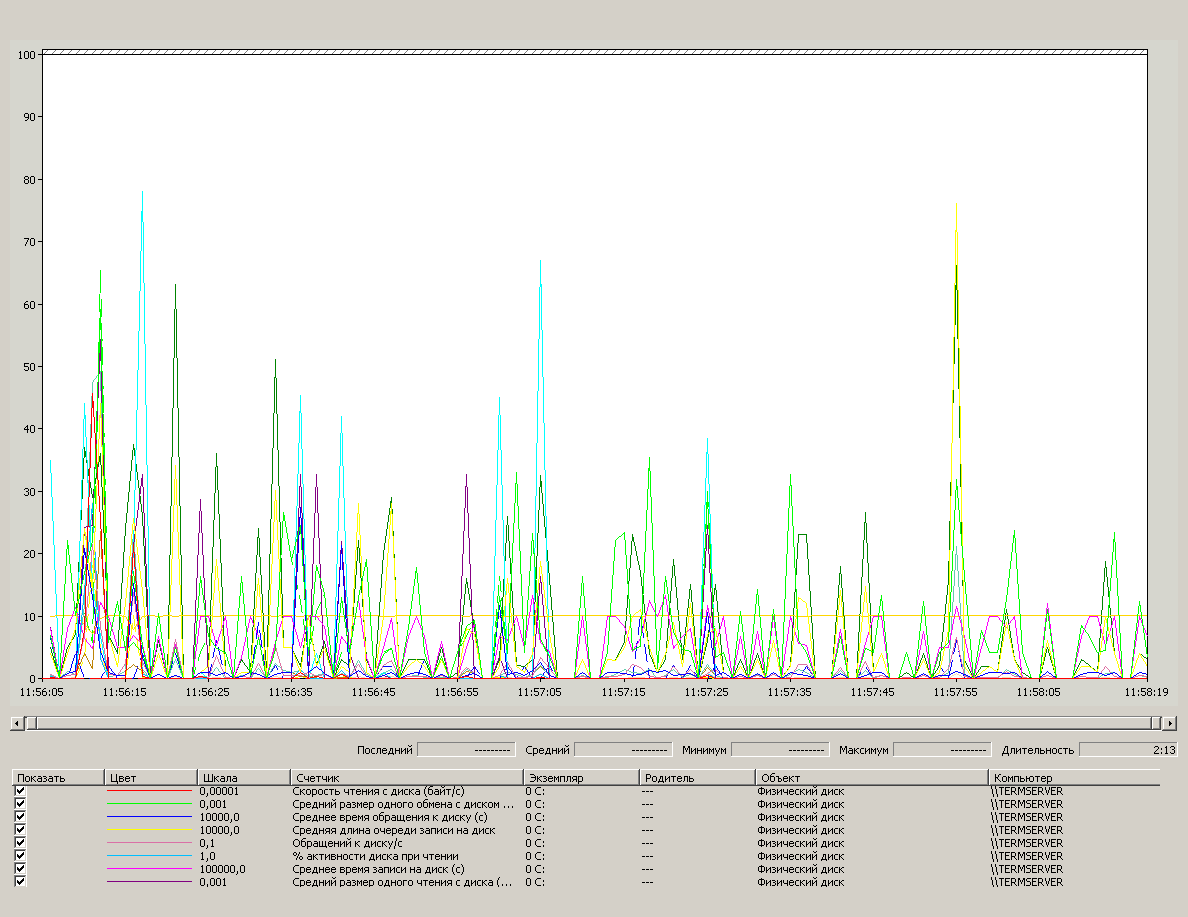The width and height of the screenshot is (1188, 917).
Task: Sort by the "Цвет" column header
Action: click(151, 778)
